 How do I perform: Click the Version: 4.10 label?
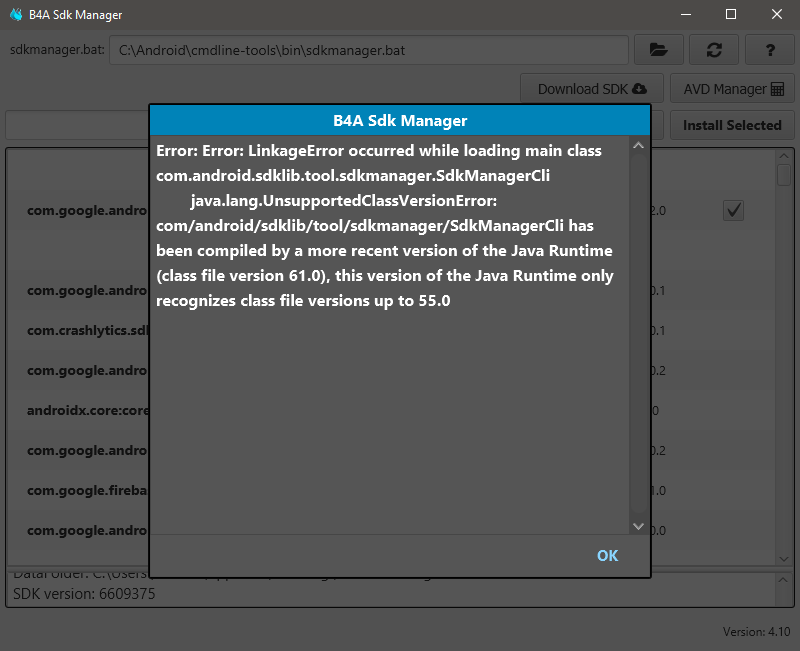click(757, 632)
